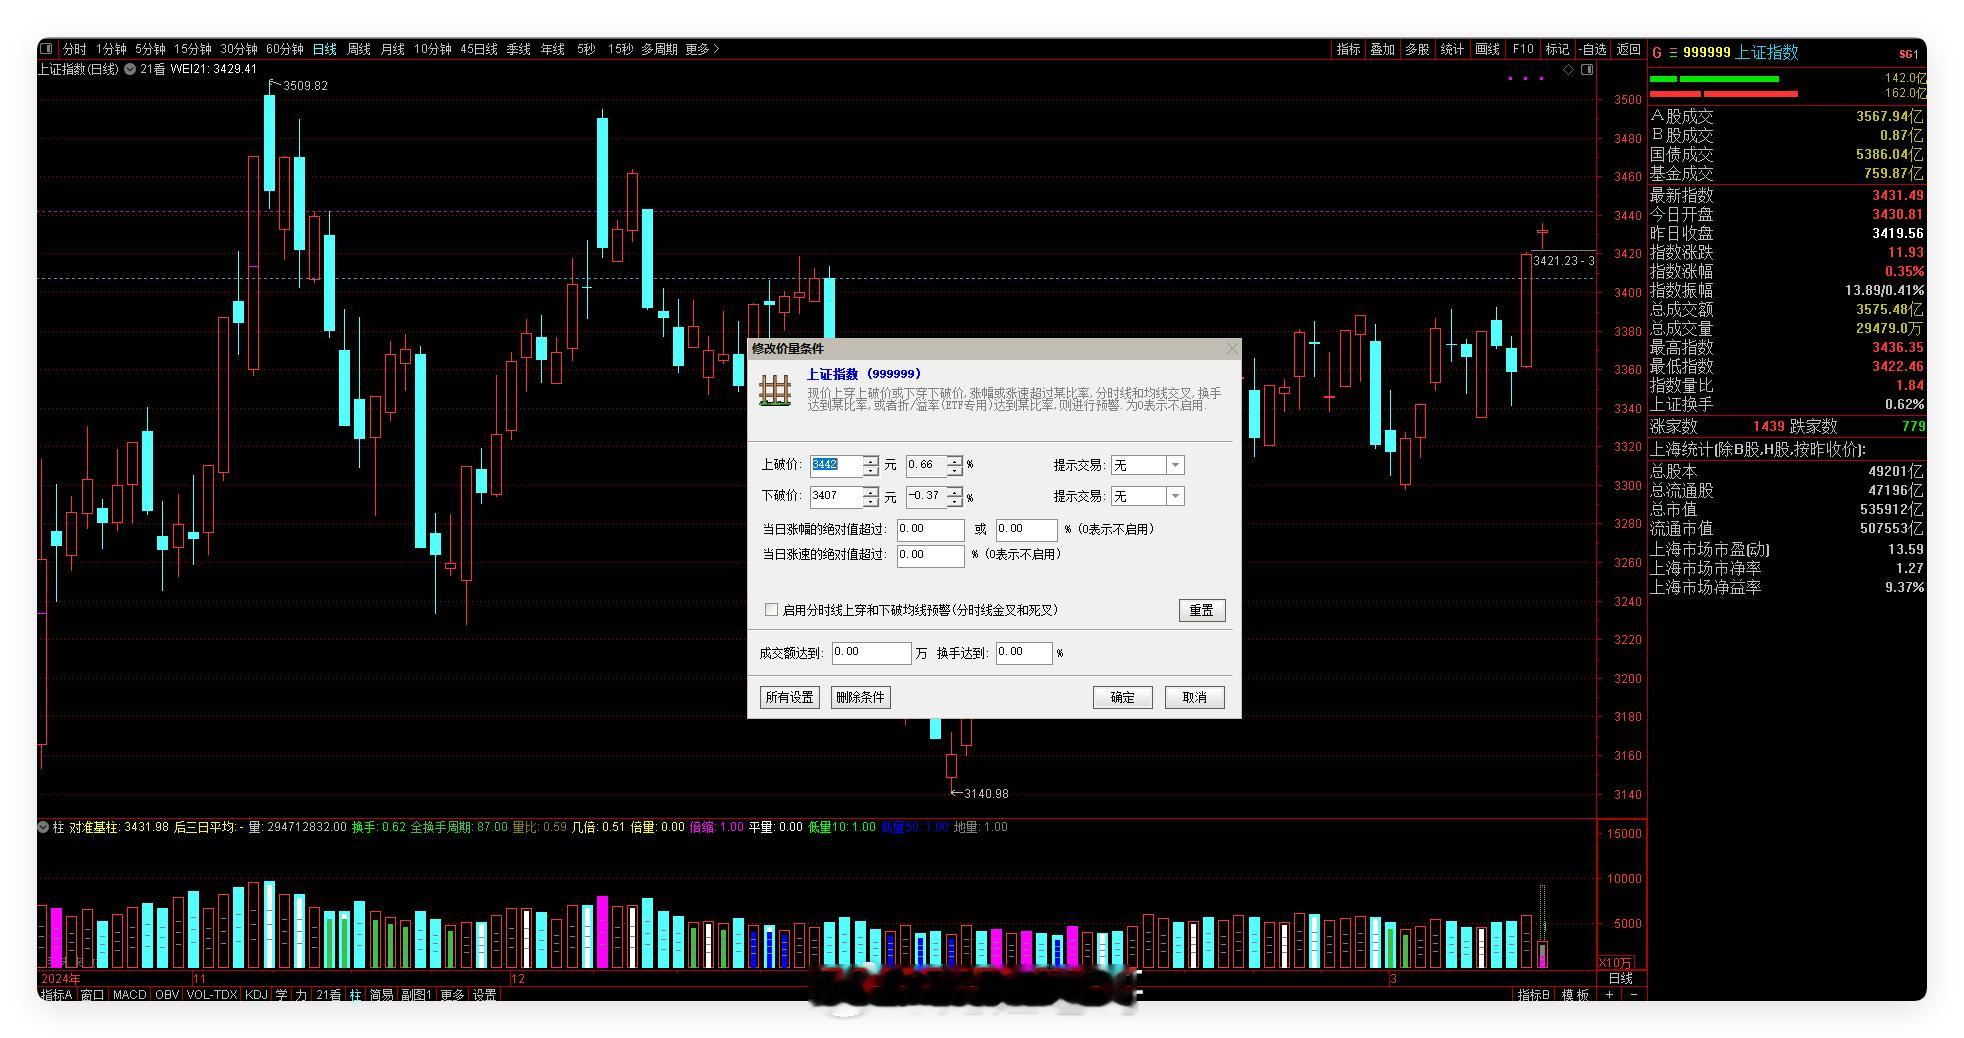Collapse volume sub-chart indicator arrow
The width and height of the screenshot is (1964, 1038).
click(43, 827)
